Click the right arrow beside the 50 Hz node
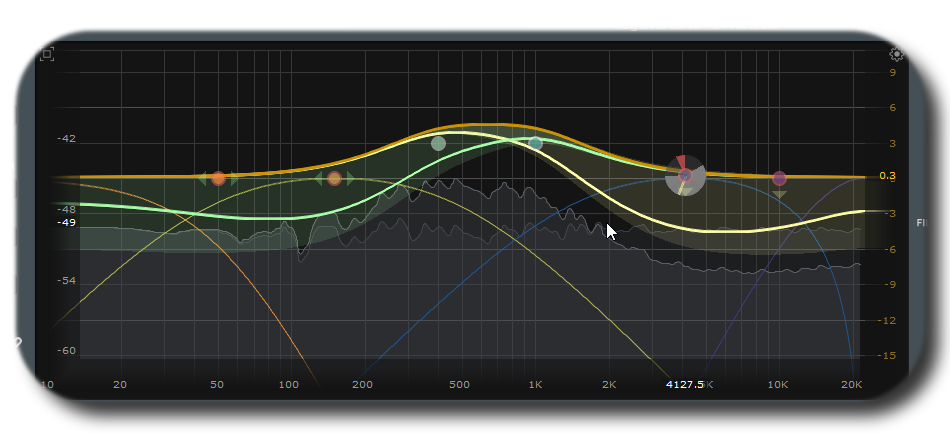 234,179
